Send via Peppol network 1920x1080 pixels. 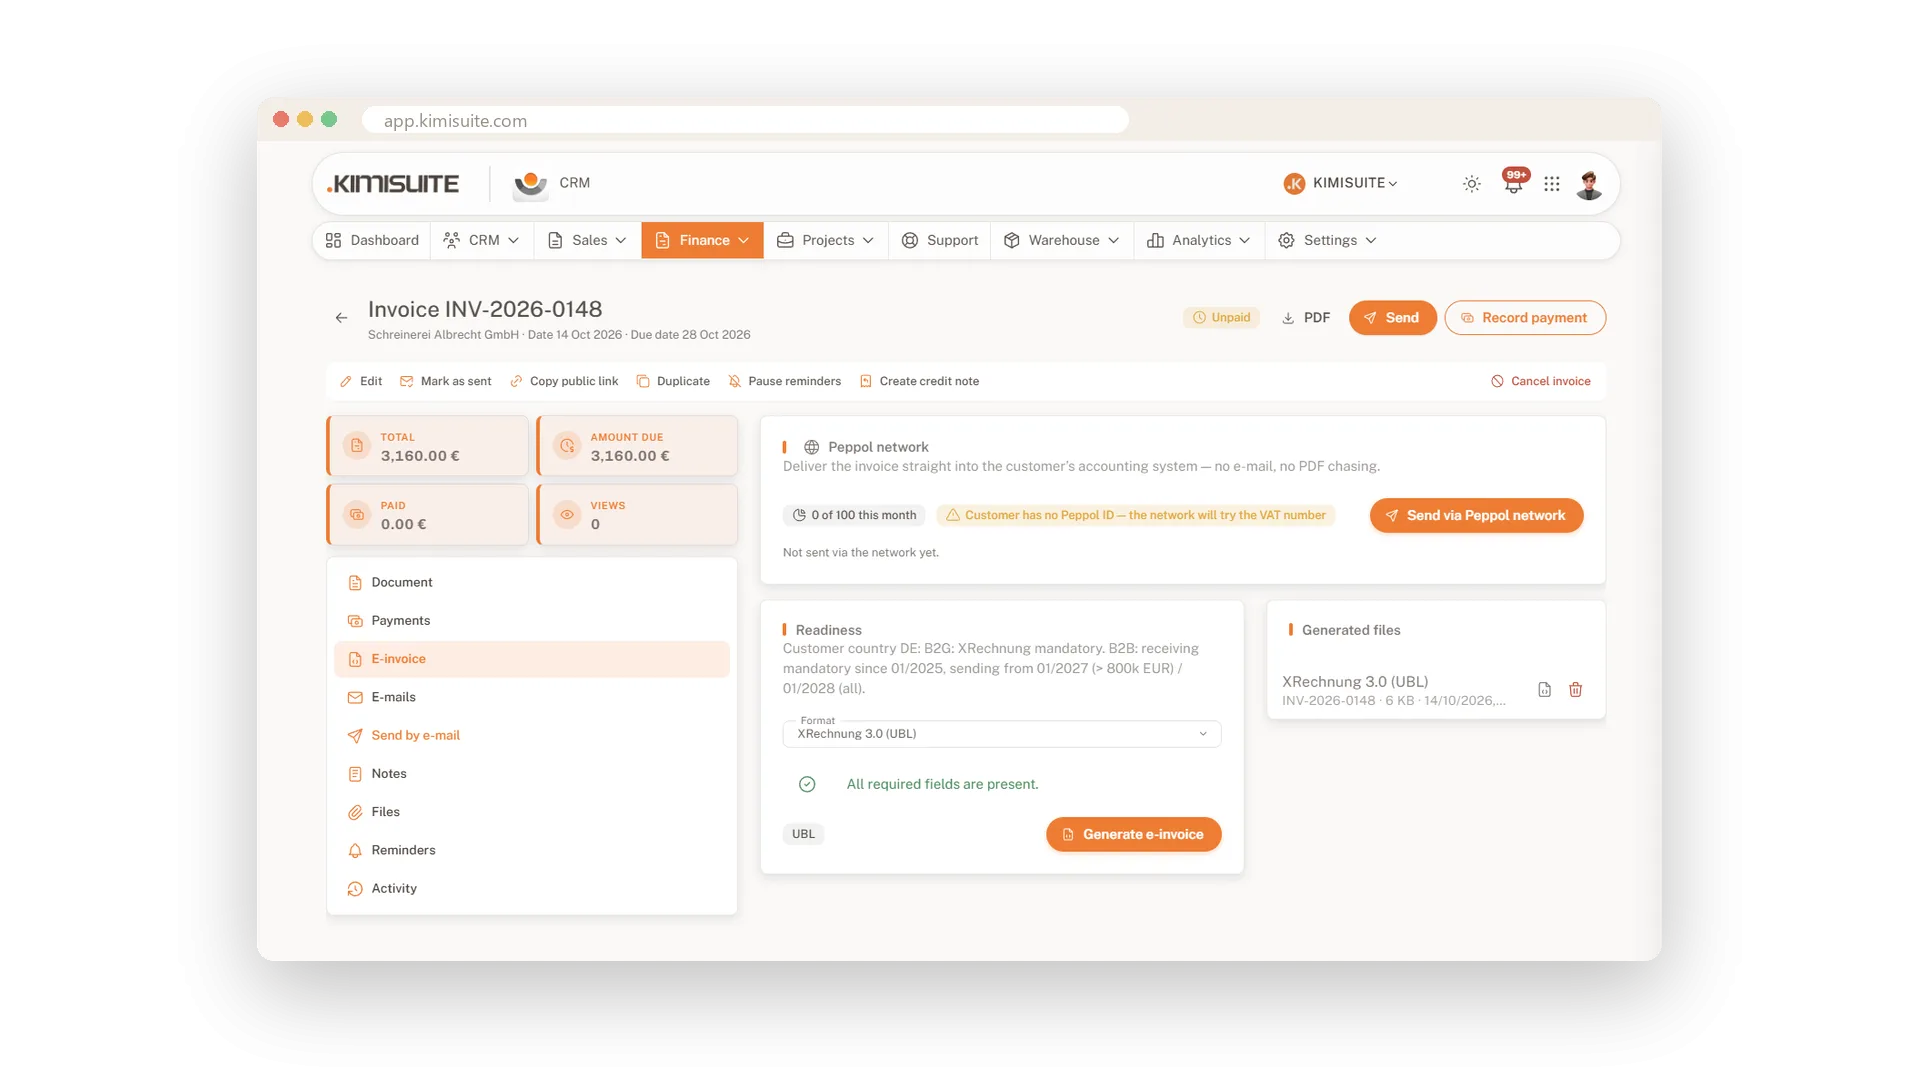(x=1476, y=516)
